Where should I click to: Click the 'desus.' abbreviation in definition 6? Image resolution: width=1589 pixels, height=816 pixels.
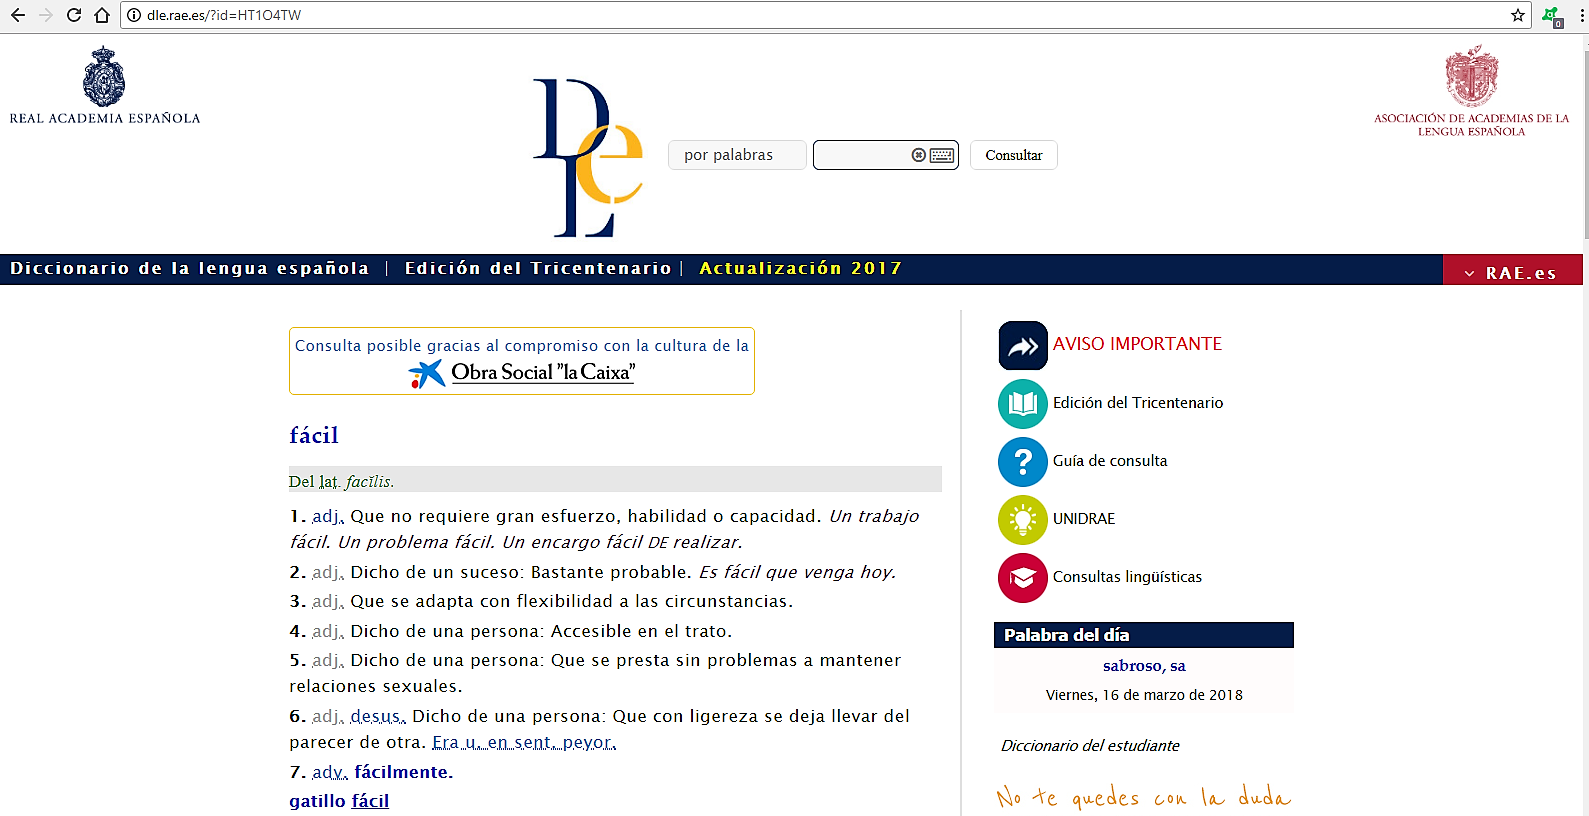click(x=378, y=716)
